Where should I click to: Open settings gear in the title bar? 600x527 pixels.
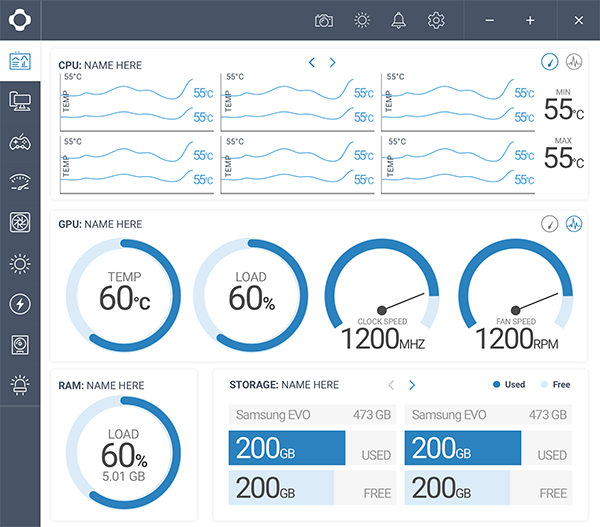[x=436, y=20]
